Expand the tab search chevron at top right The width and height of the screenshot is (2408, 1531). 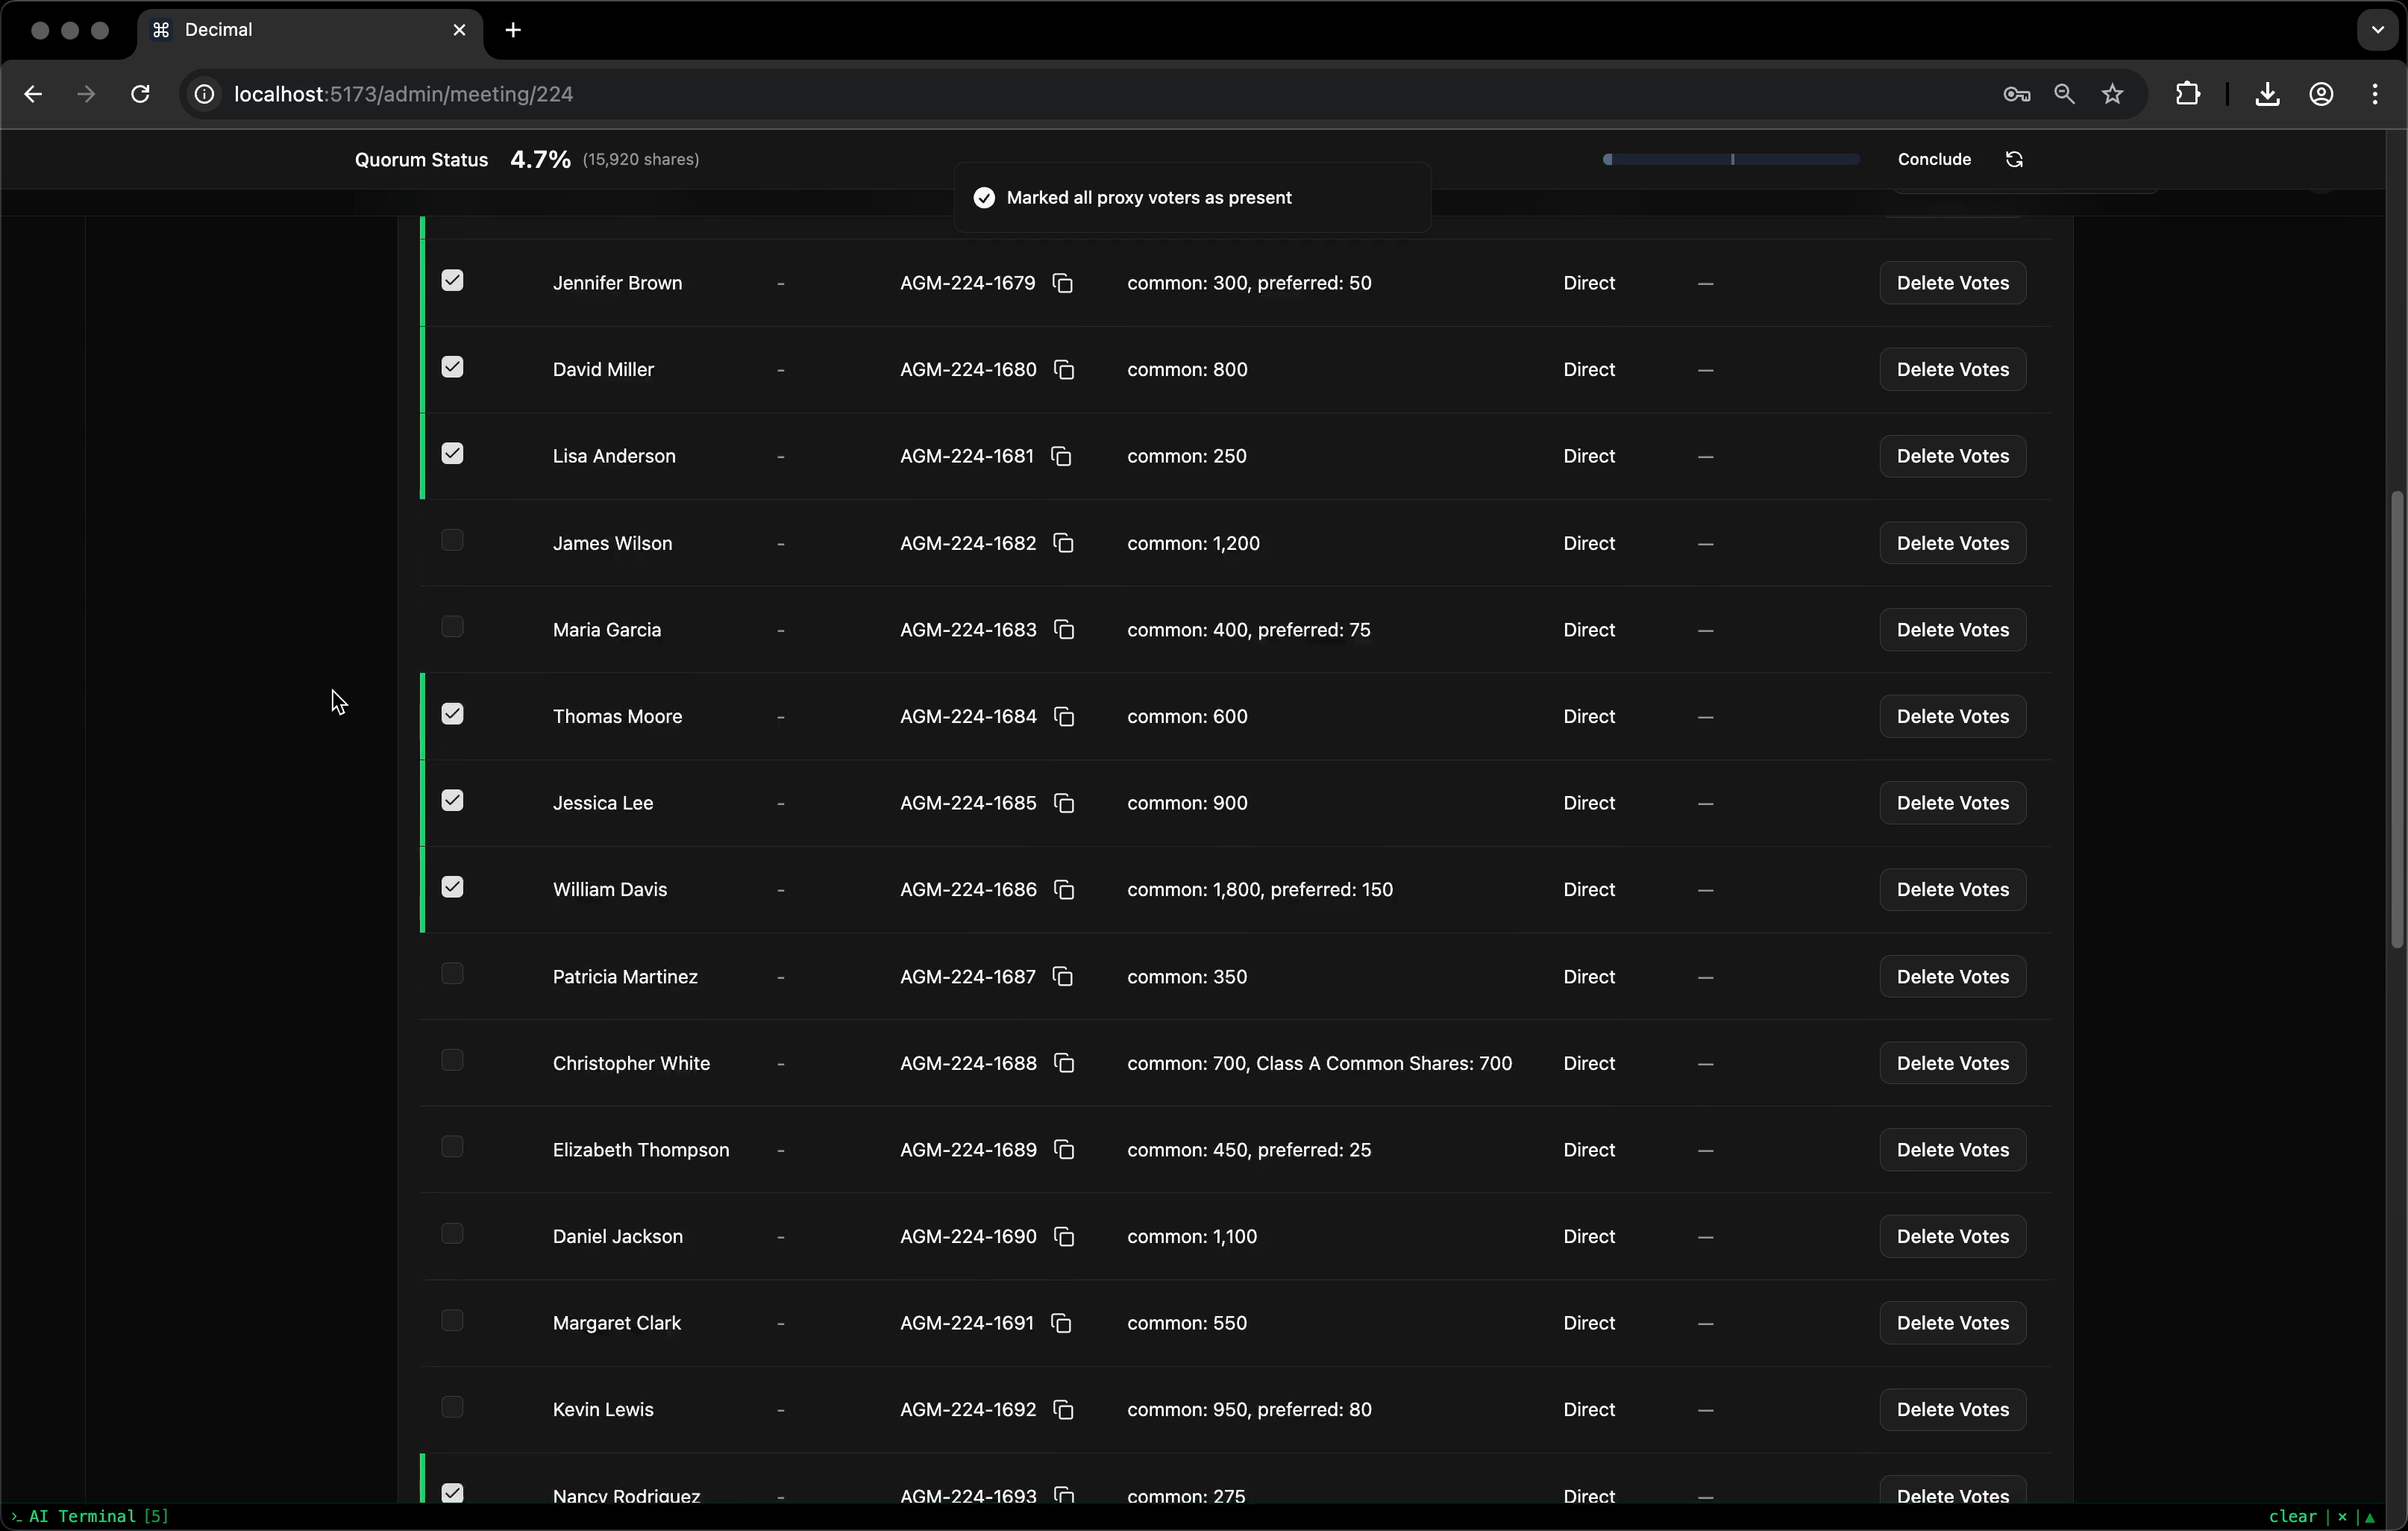click(2377, 30)
